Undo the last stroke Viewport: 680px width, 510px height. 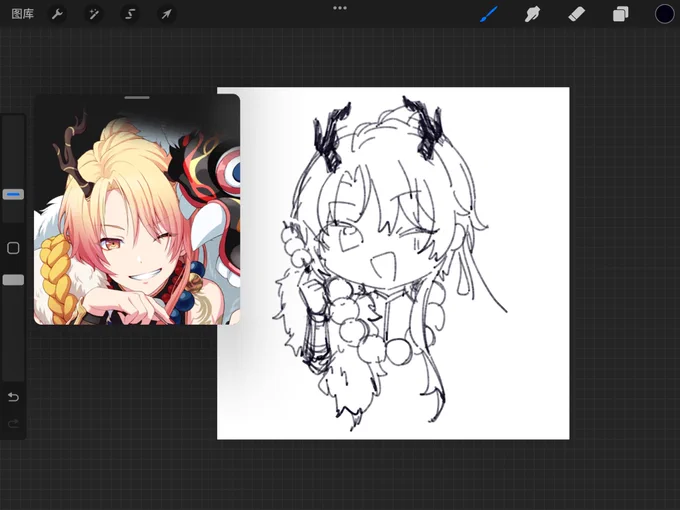click(13, 397)
